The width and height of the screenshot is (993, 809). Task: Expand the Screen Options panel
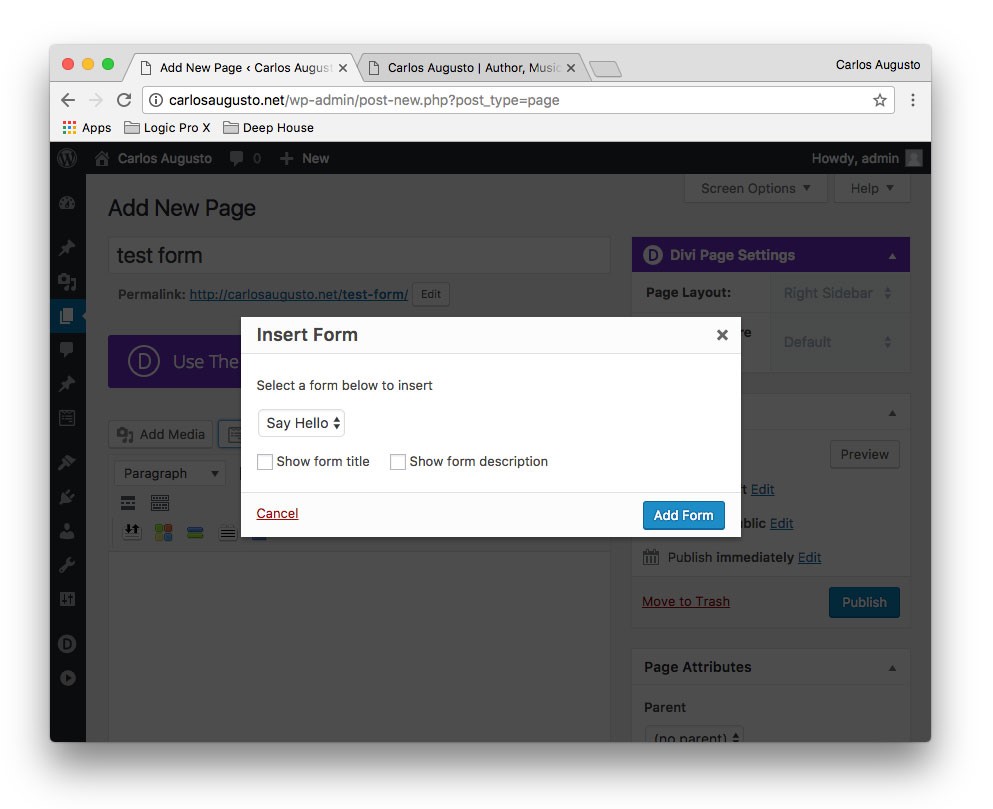756,188
